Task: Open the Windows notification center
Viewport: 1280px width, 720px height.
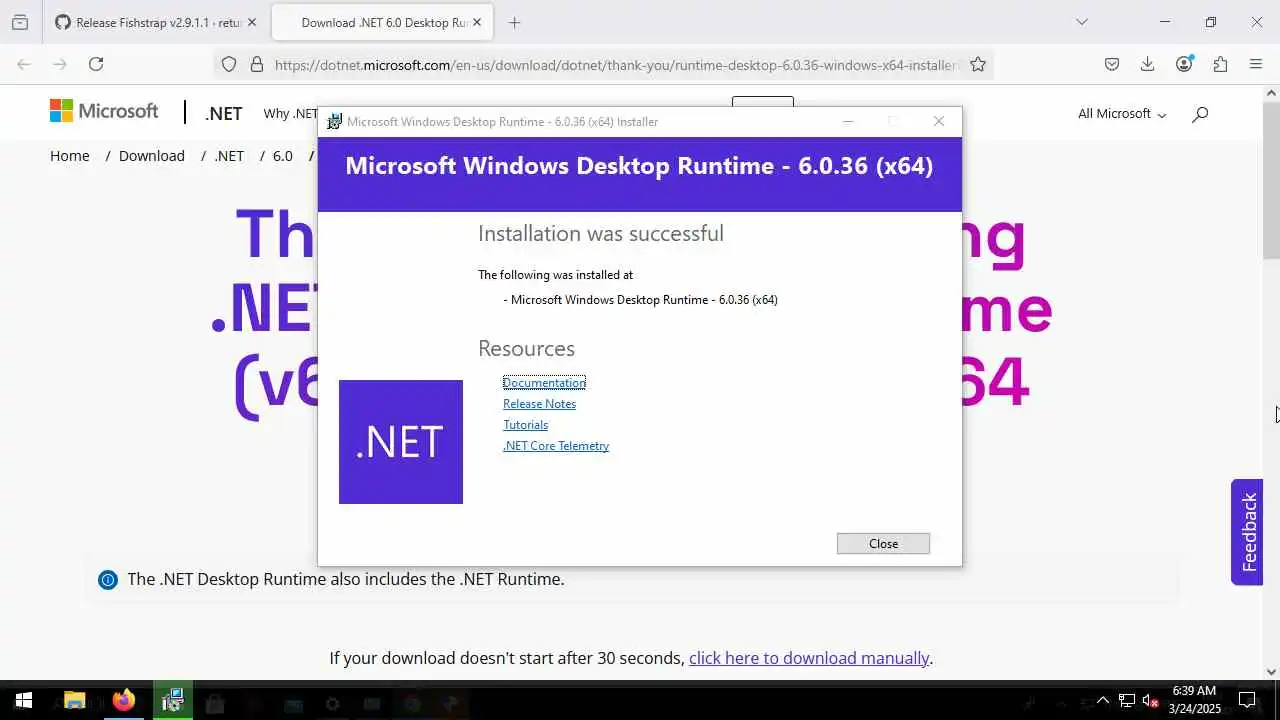Action: [1247, 701]
